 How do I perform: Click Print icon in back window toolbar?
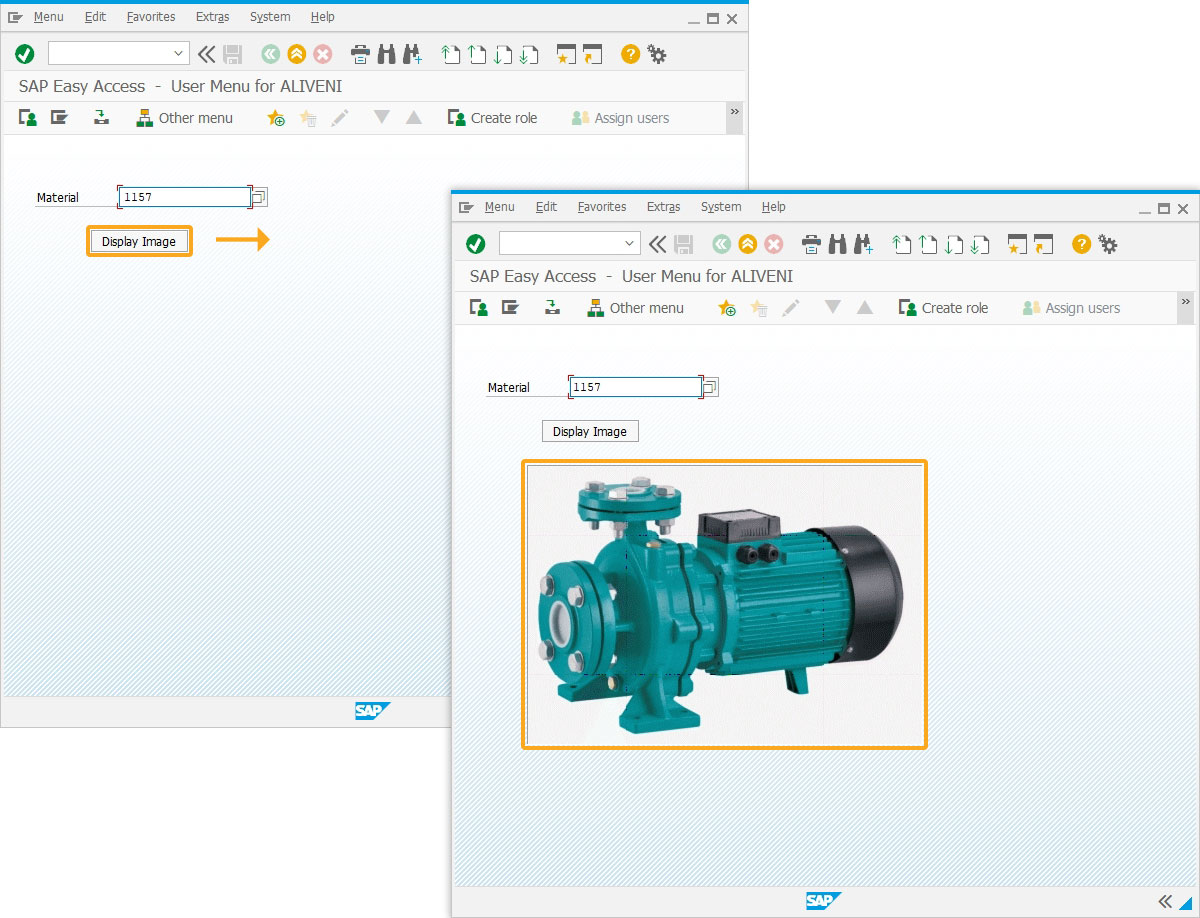coord(361,54)
